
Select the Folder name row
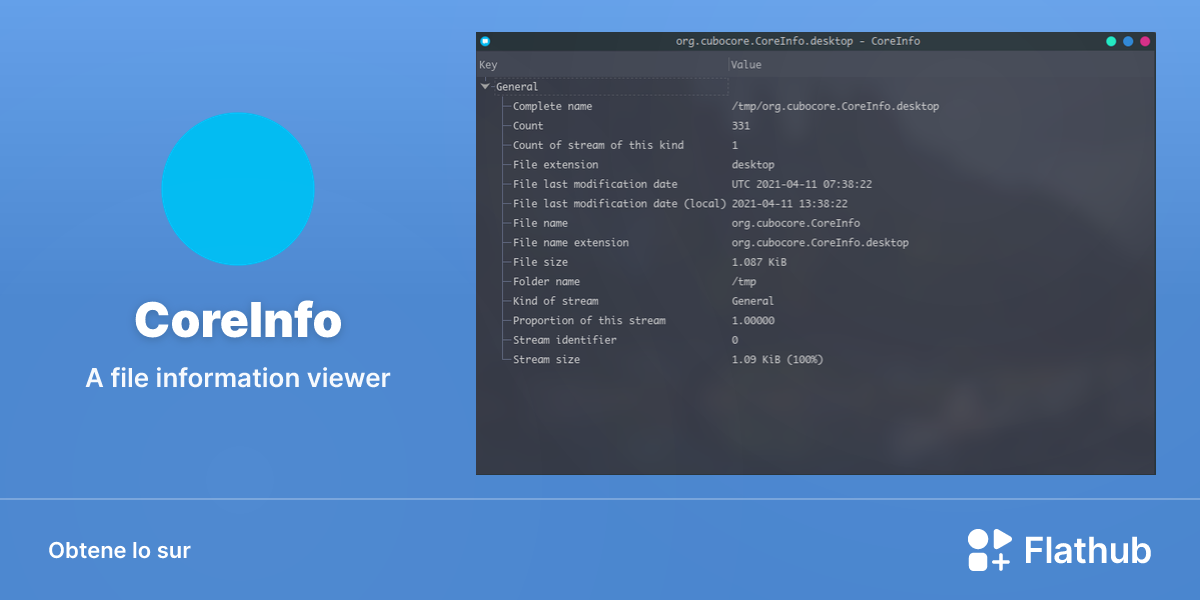click(x=816, y=282)
